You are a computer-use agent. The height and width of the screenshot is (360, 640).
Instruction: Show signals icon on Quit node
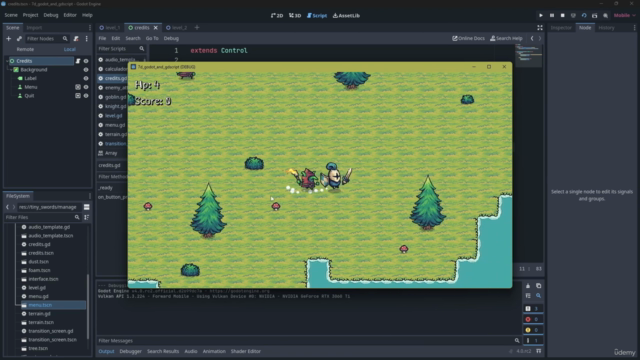78,96
